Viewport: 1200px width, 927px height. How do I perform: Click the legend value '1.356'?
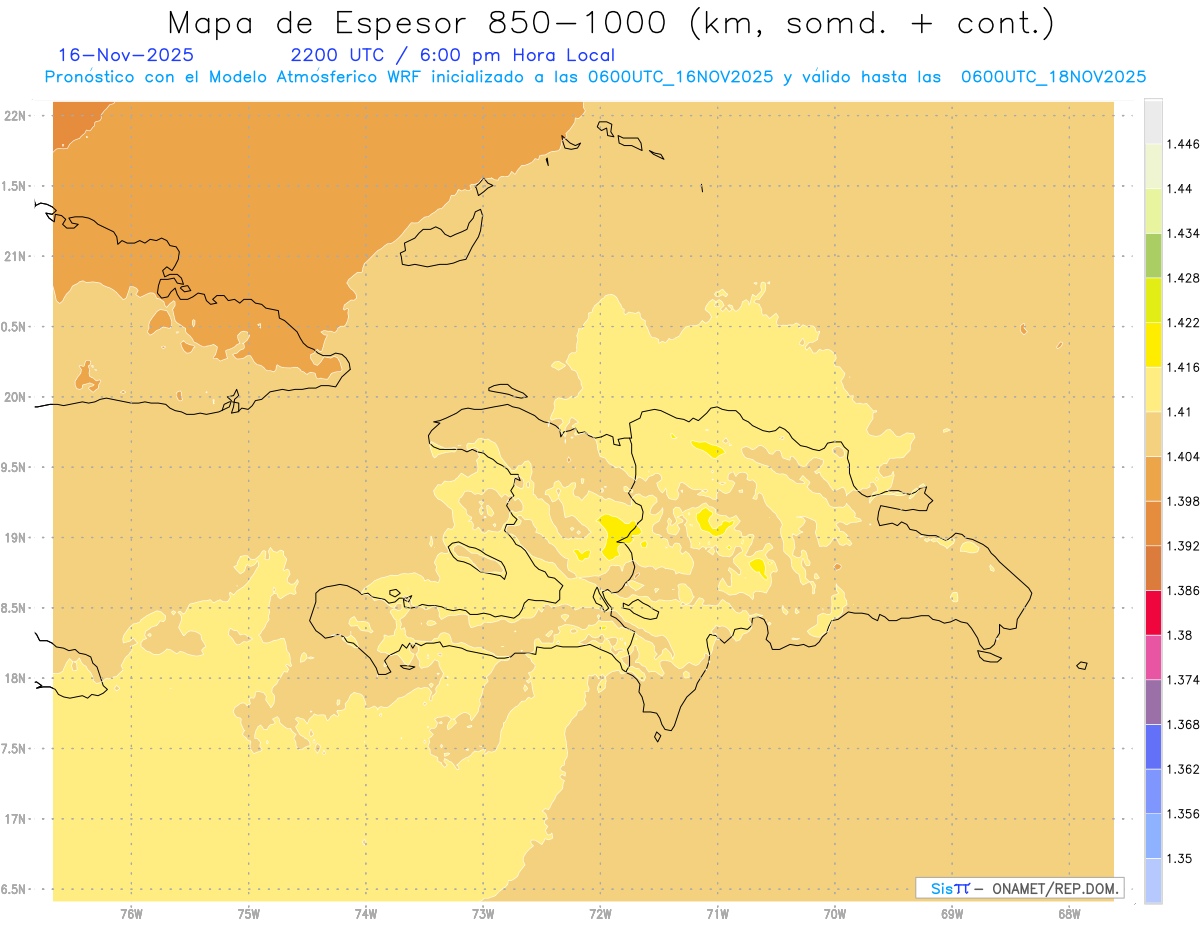[x=1183, y=814]
